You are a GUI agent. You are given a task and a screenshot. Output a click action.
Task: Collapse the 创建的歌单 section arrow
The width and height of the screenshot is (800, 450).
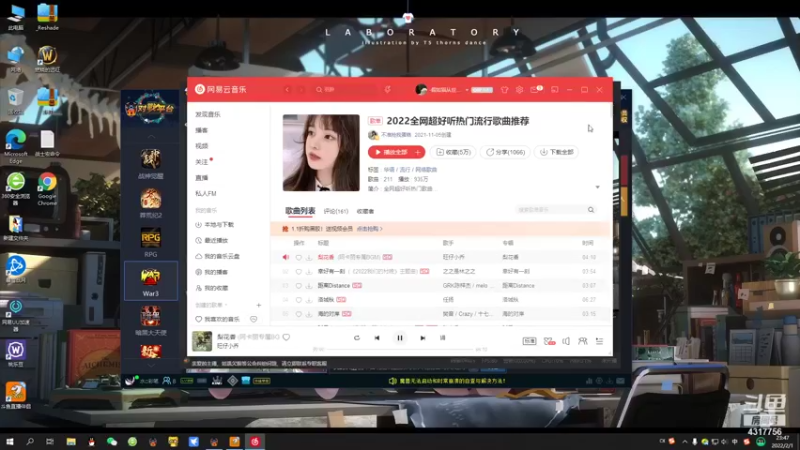226,305
